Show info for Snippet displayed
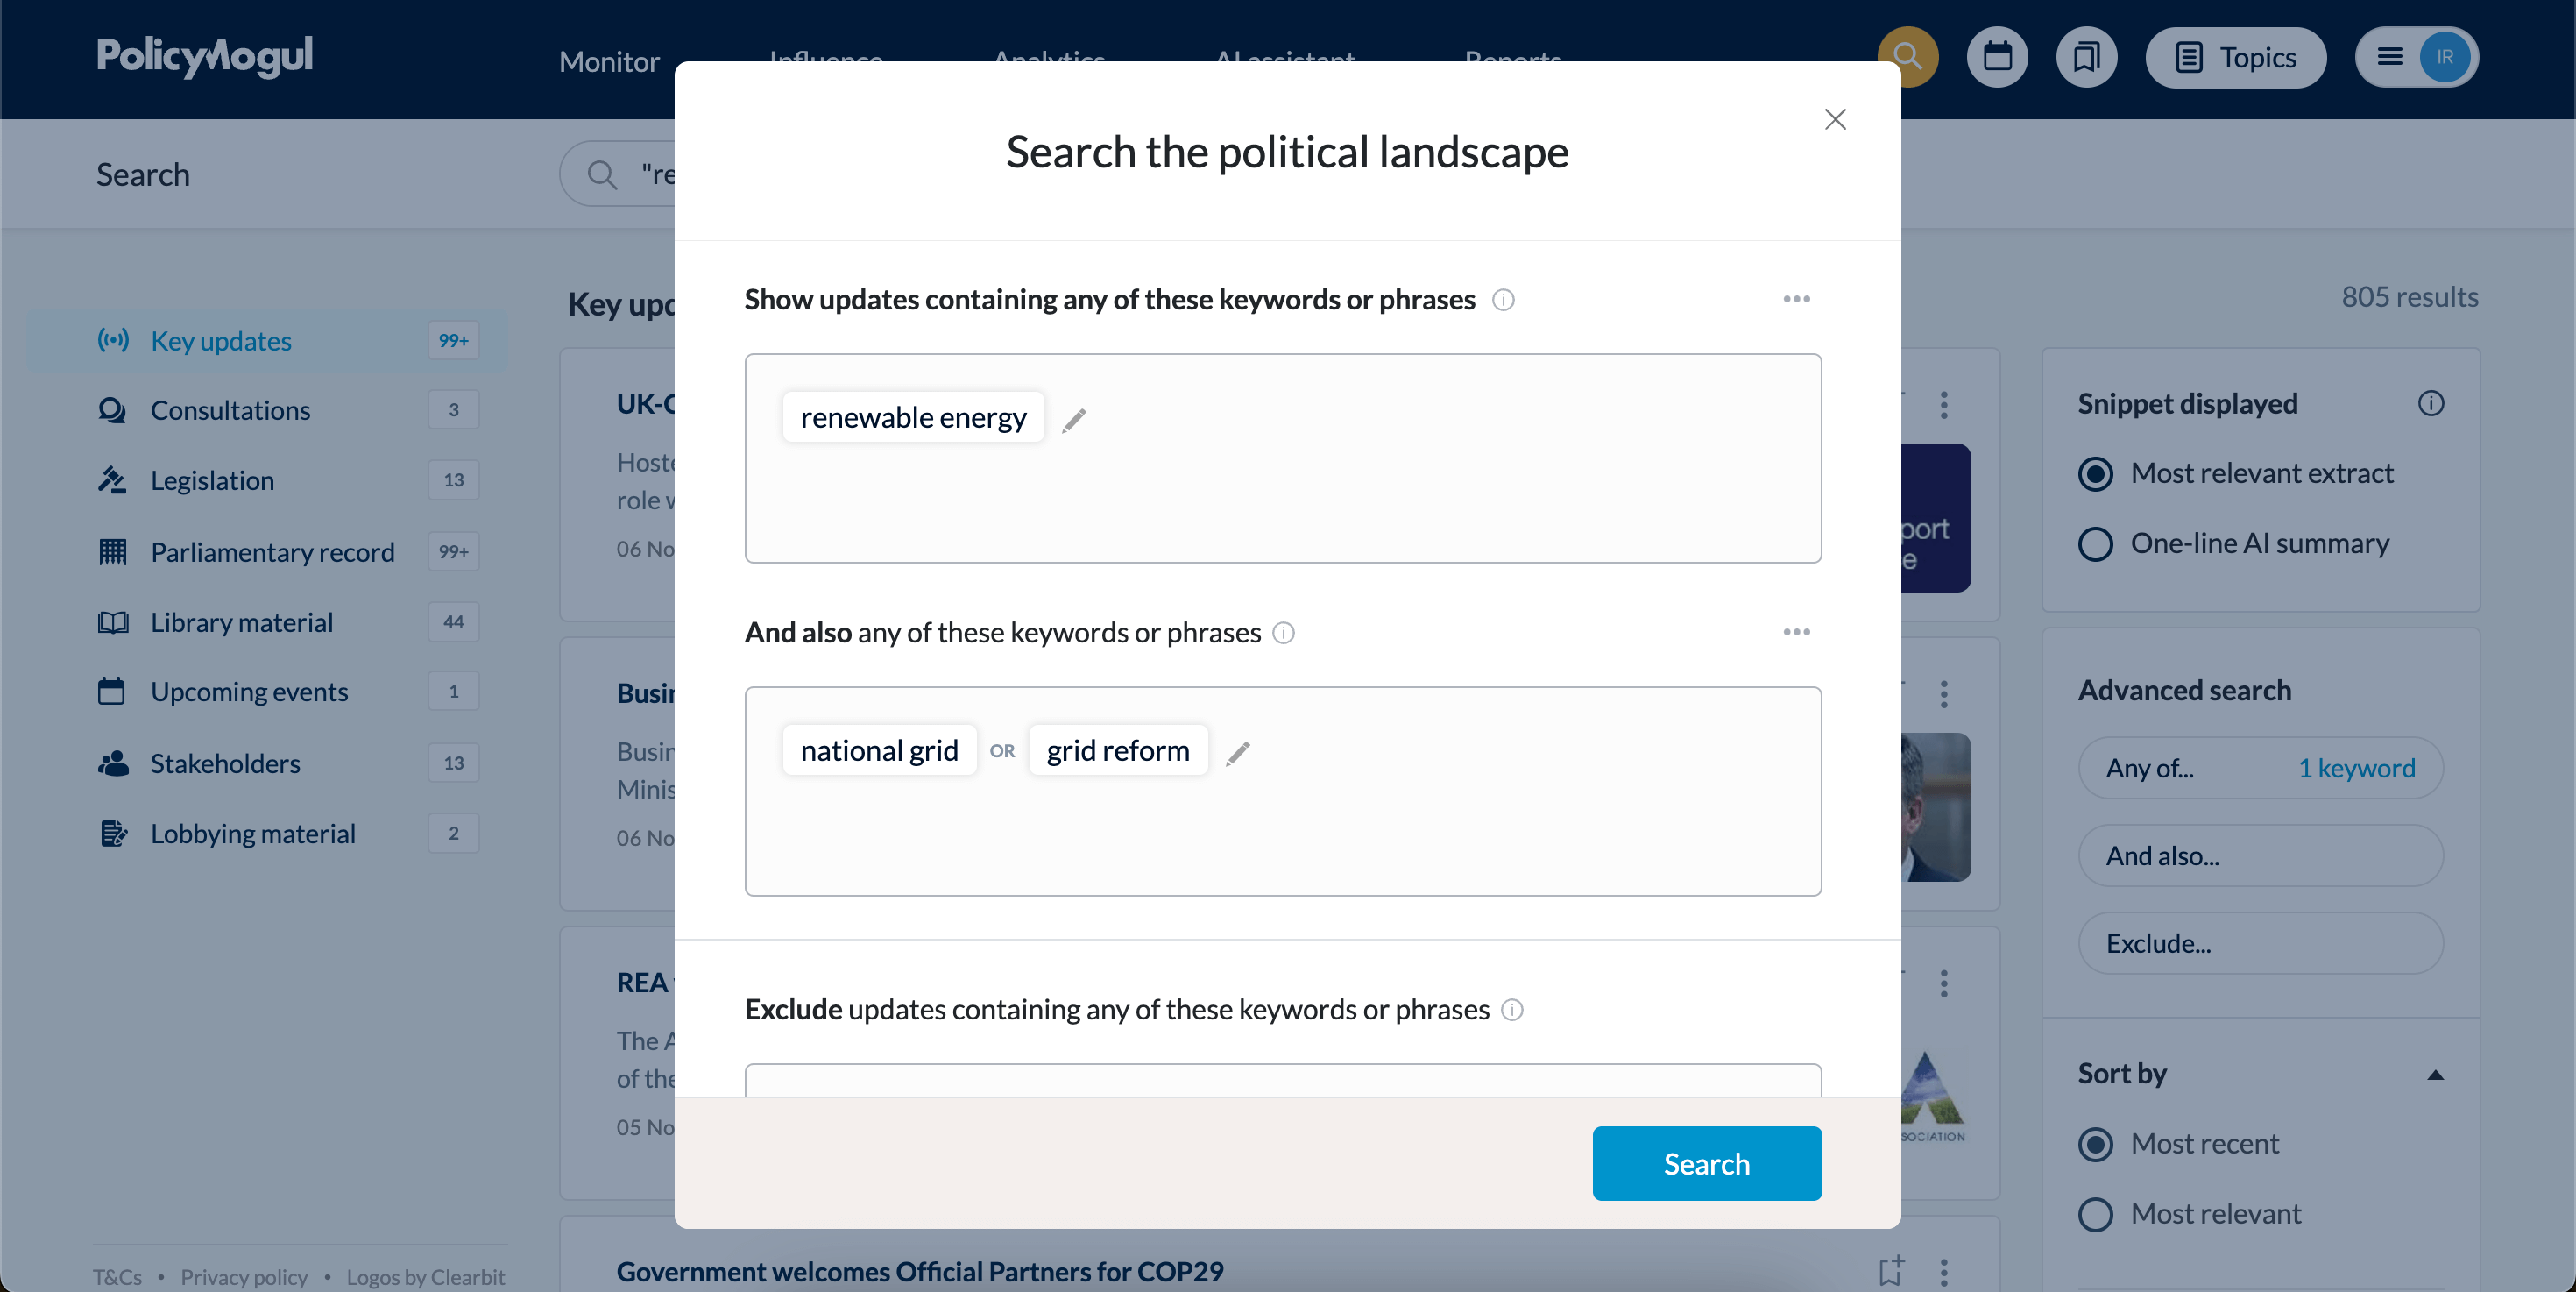The width and height of the screenshot is (2576, 1292). click(x=2431, y=403)
